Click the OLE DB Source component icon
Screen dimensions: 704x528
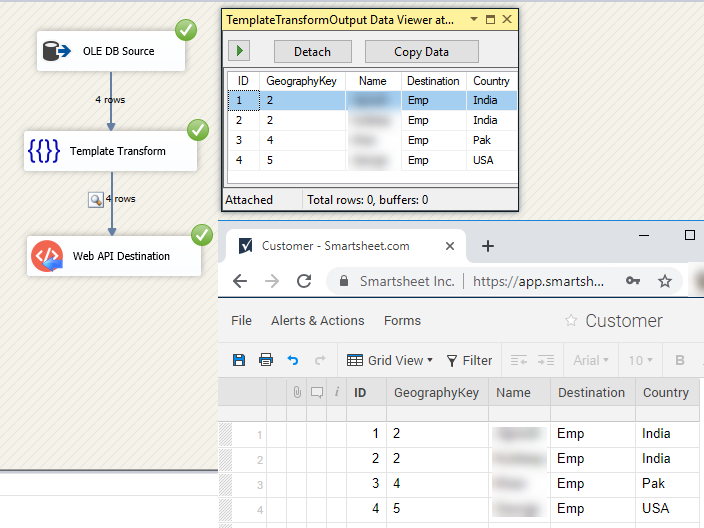[56, 51]
